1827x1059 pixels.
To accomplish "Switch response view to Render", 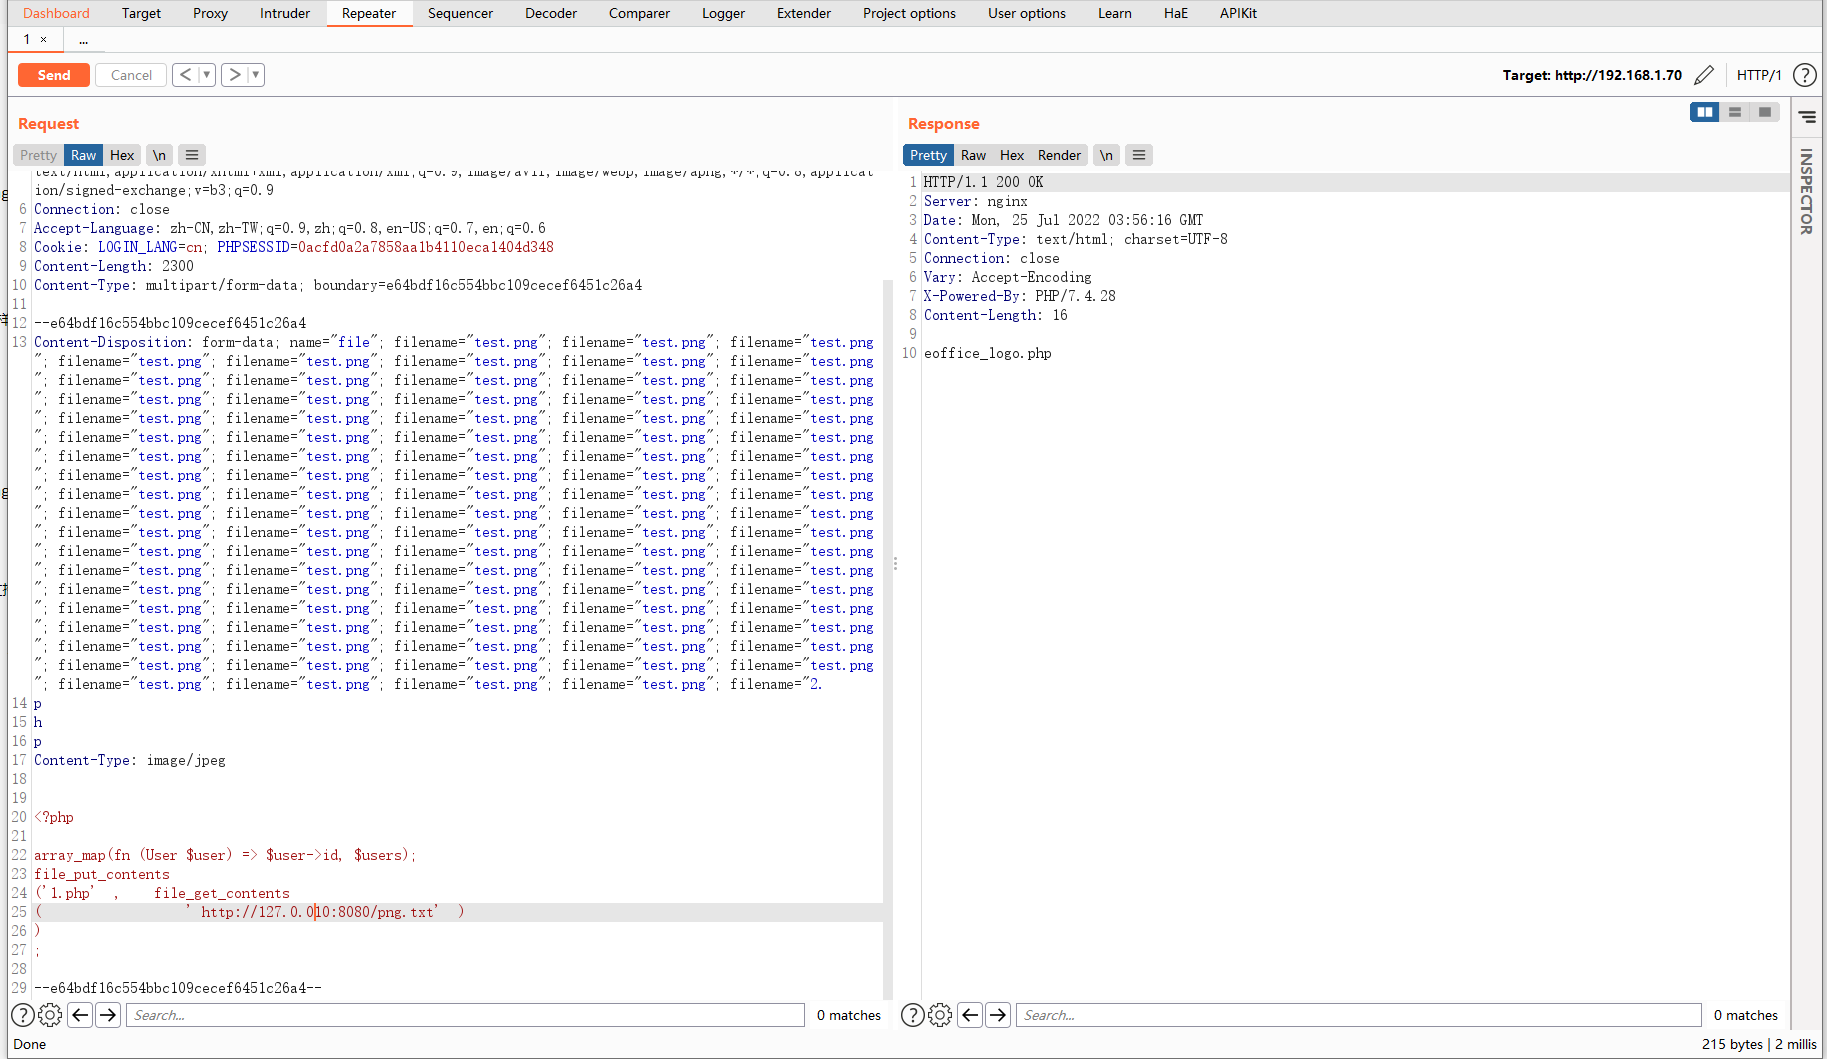I will (x=1059, y=155).
